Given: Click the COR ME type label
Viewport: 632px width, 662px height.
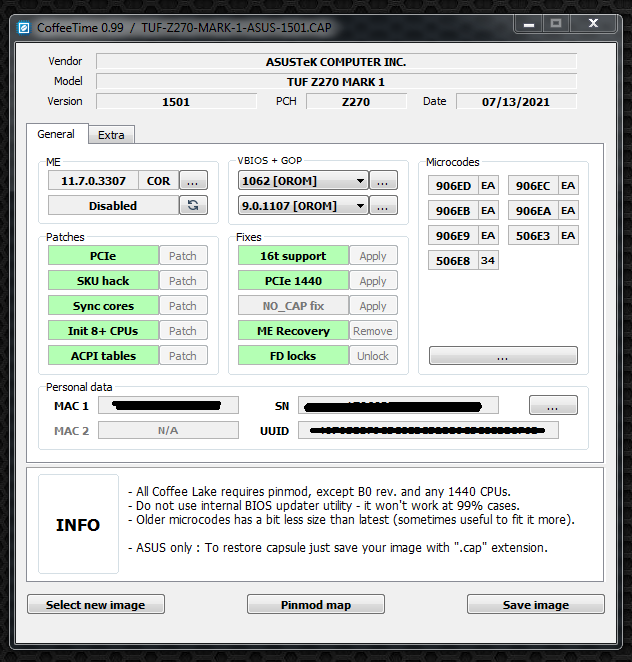Looking at the screenshot, I should pos(159,181).
